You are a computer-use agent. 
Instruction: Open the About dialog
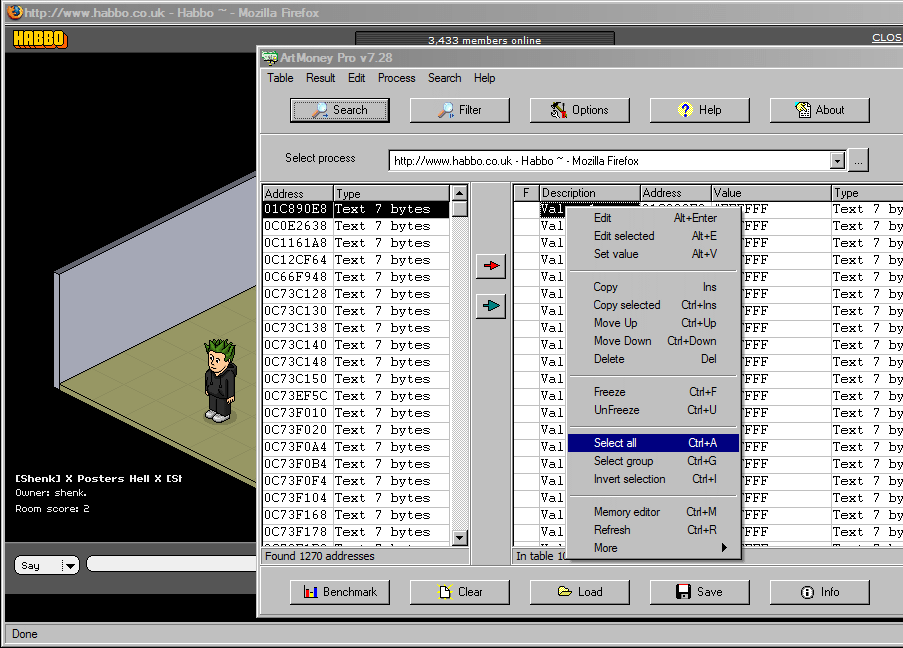click(x=819, y=110)
